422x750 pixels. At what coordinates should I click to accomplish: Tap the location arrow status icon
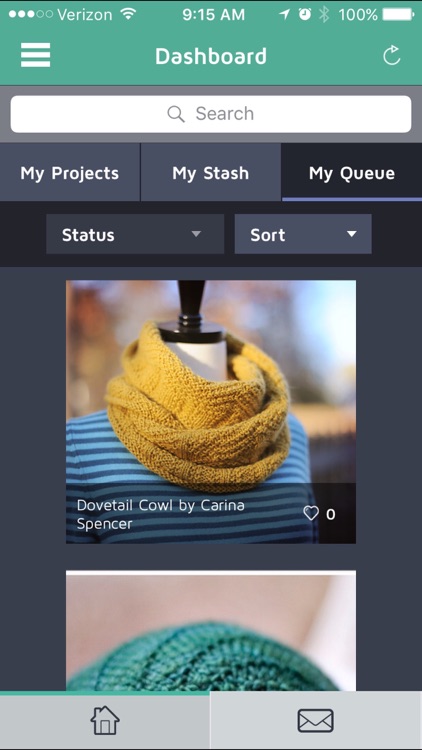(x=285, y=14)
